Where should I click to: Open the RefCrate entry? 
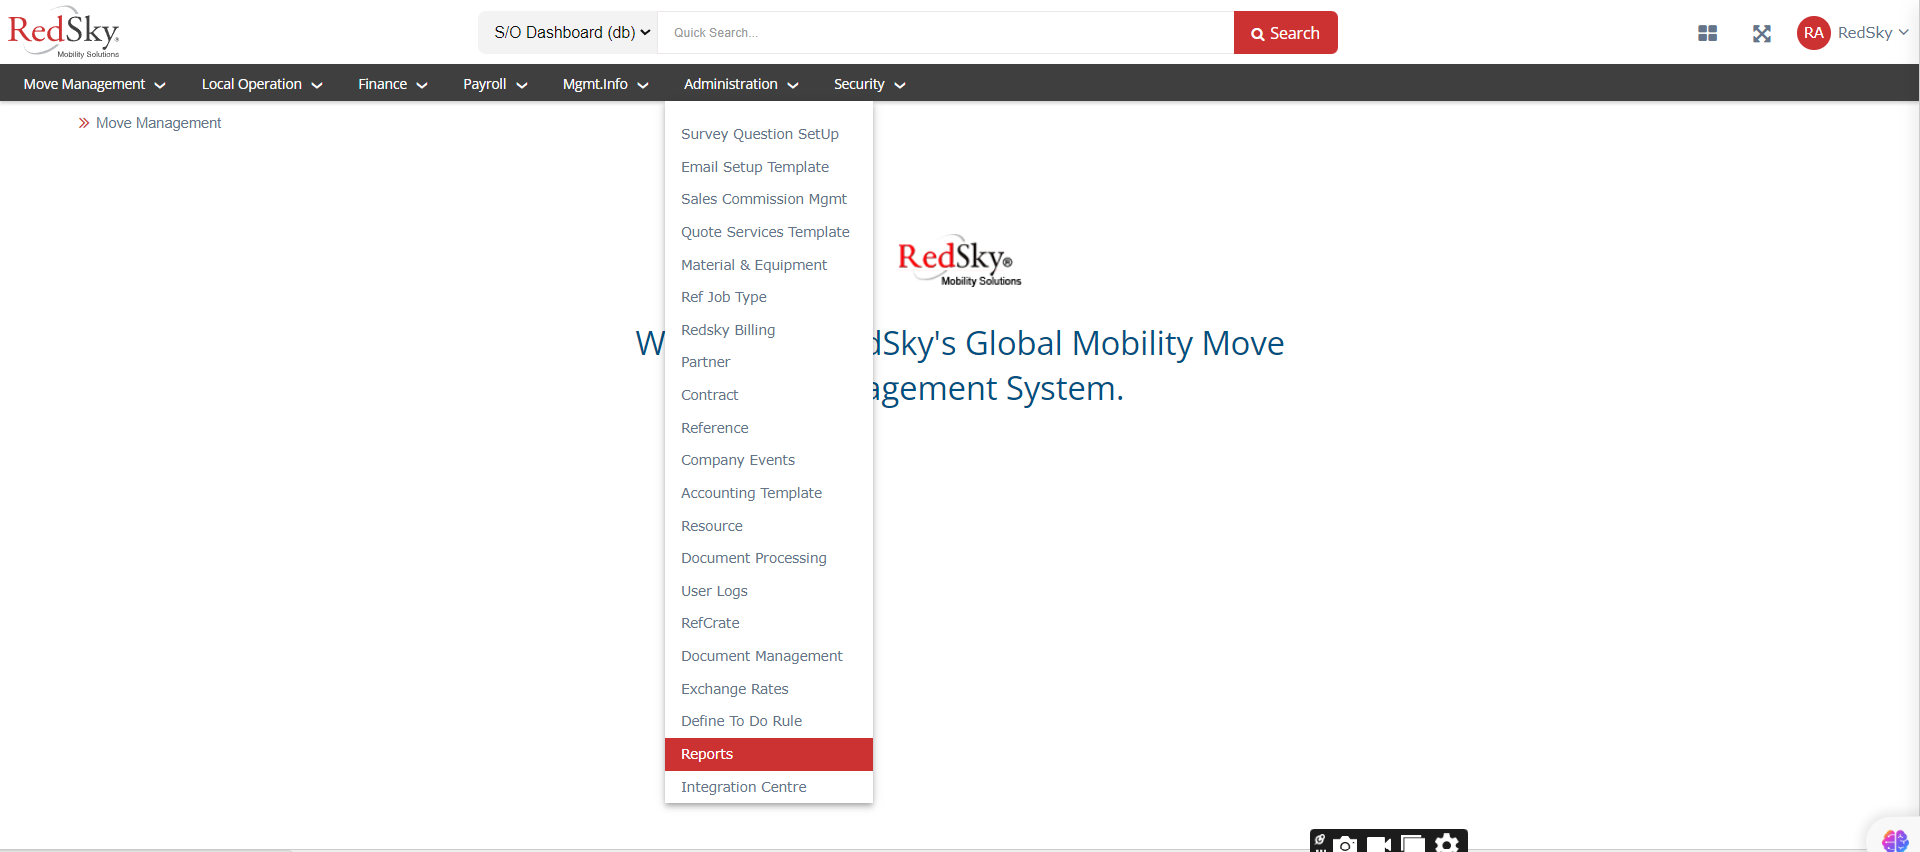pyautogui.click(x=768, y=623)
